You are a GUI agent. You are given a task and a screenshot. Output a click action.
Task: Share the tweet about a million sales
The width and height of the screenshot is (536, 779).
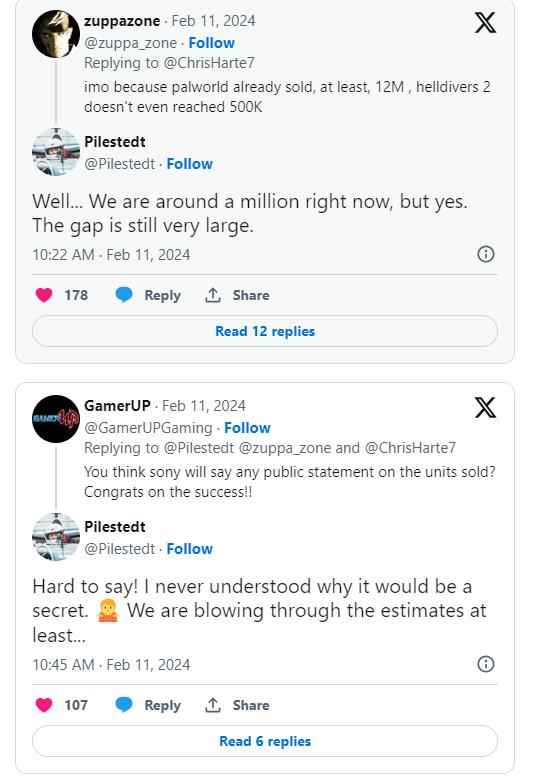click(x=237, y=295)
